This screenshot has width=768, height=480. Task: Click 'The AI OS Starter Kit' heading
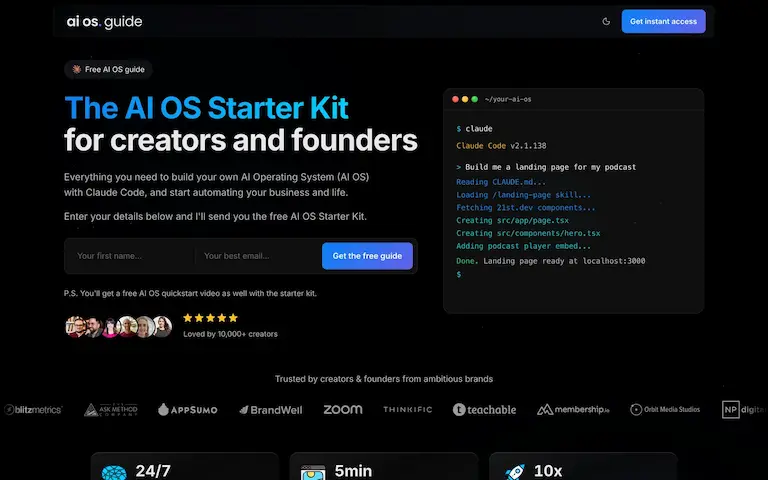206,108
